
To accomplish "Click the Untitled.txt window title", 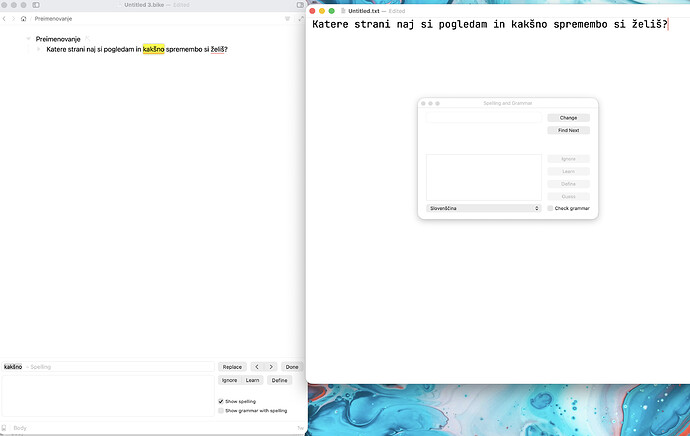I will pos(364,11).
